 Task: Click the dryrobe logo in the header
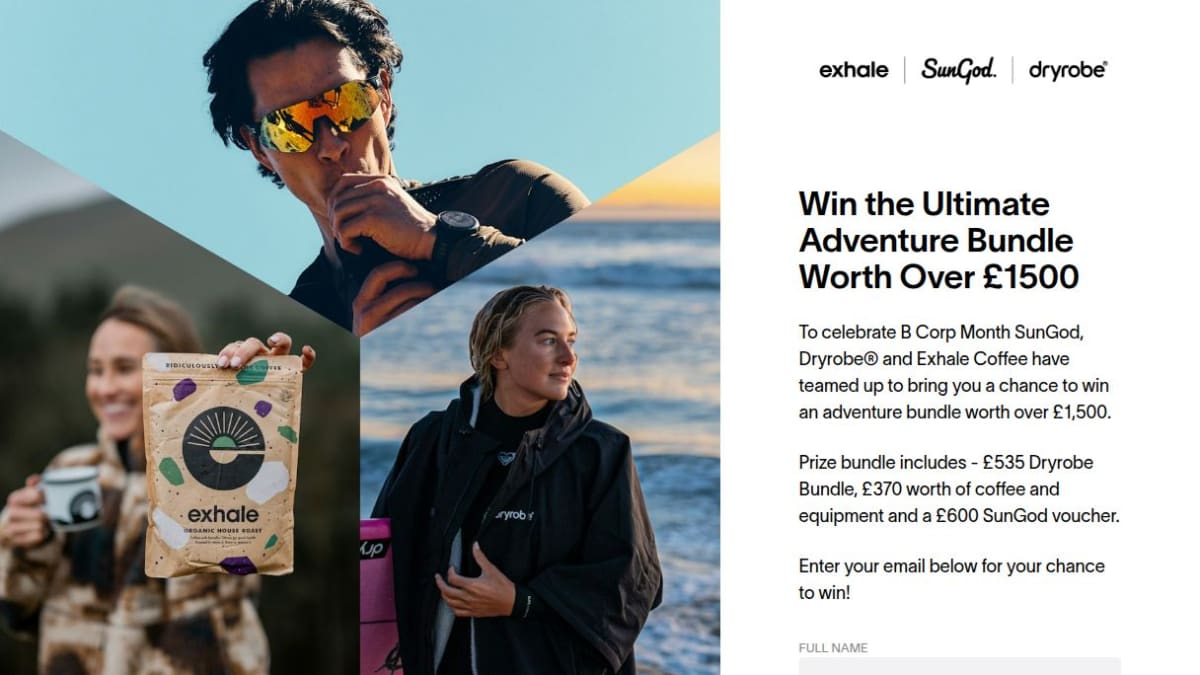coord(1068,70)
